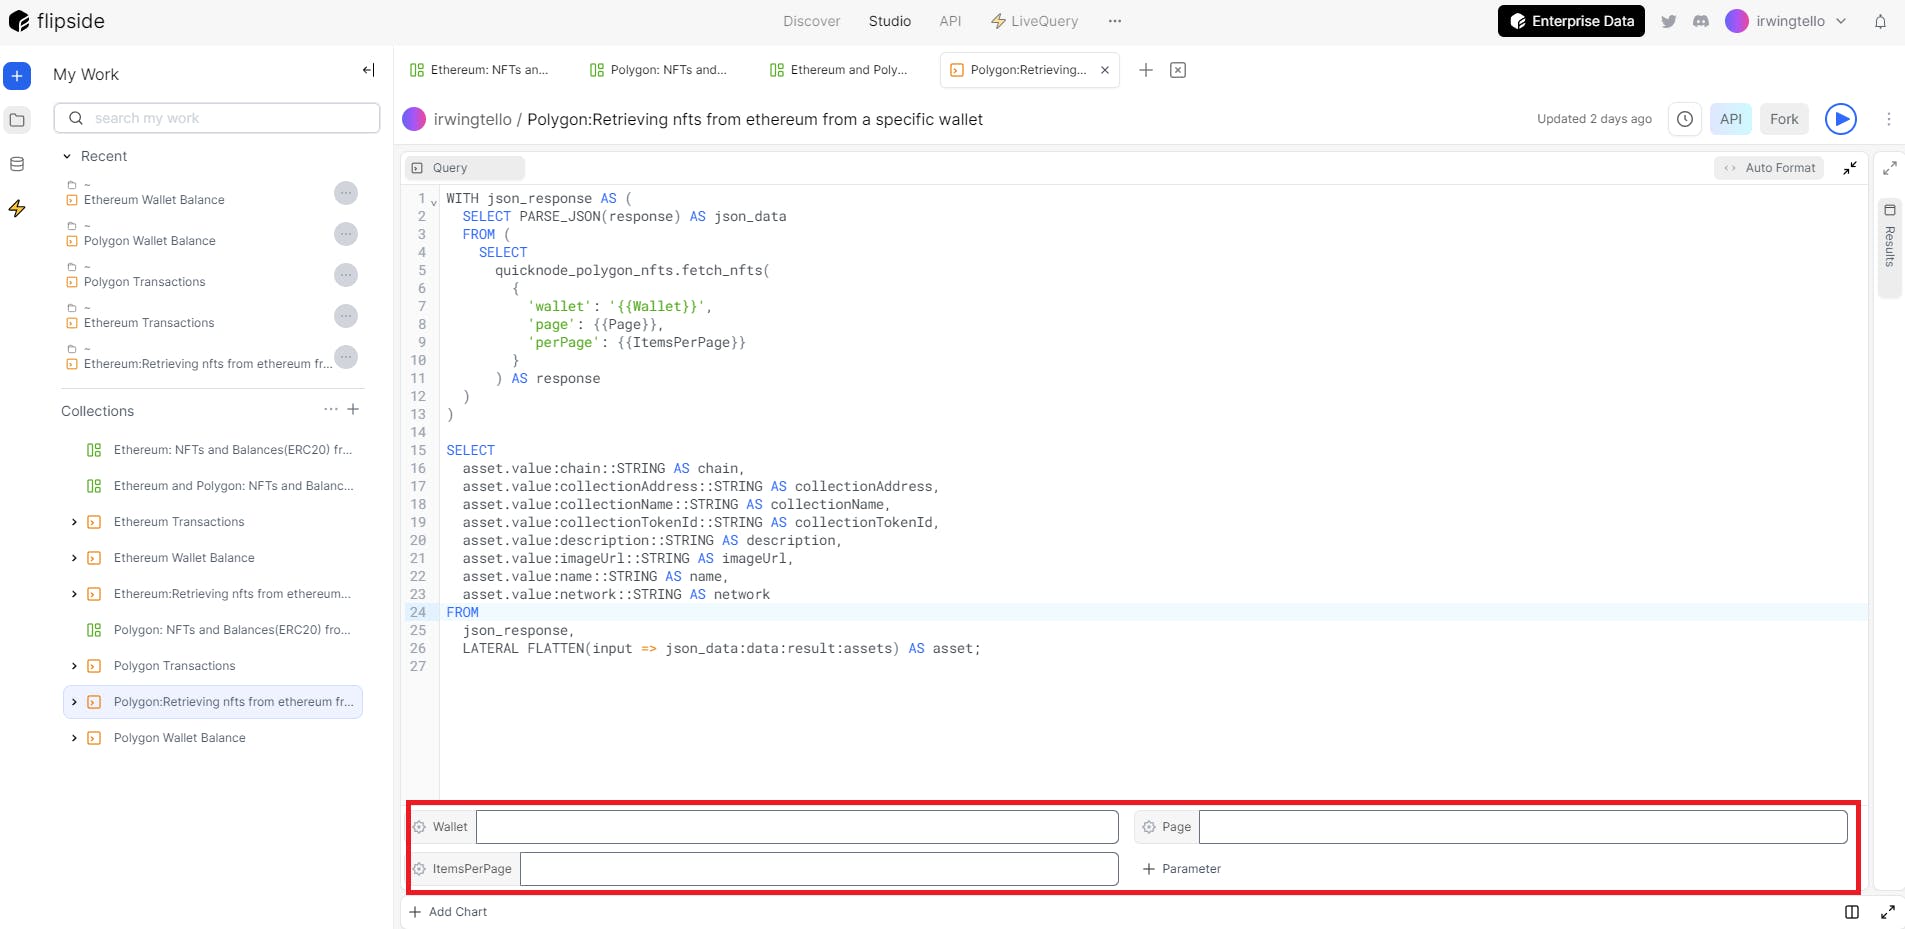Open the database icon in left rail

tap(17, 164)
